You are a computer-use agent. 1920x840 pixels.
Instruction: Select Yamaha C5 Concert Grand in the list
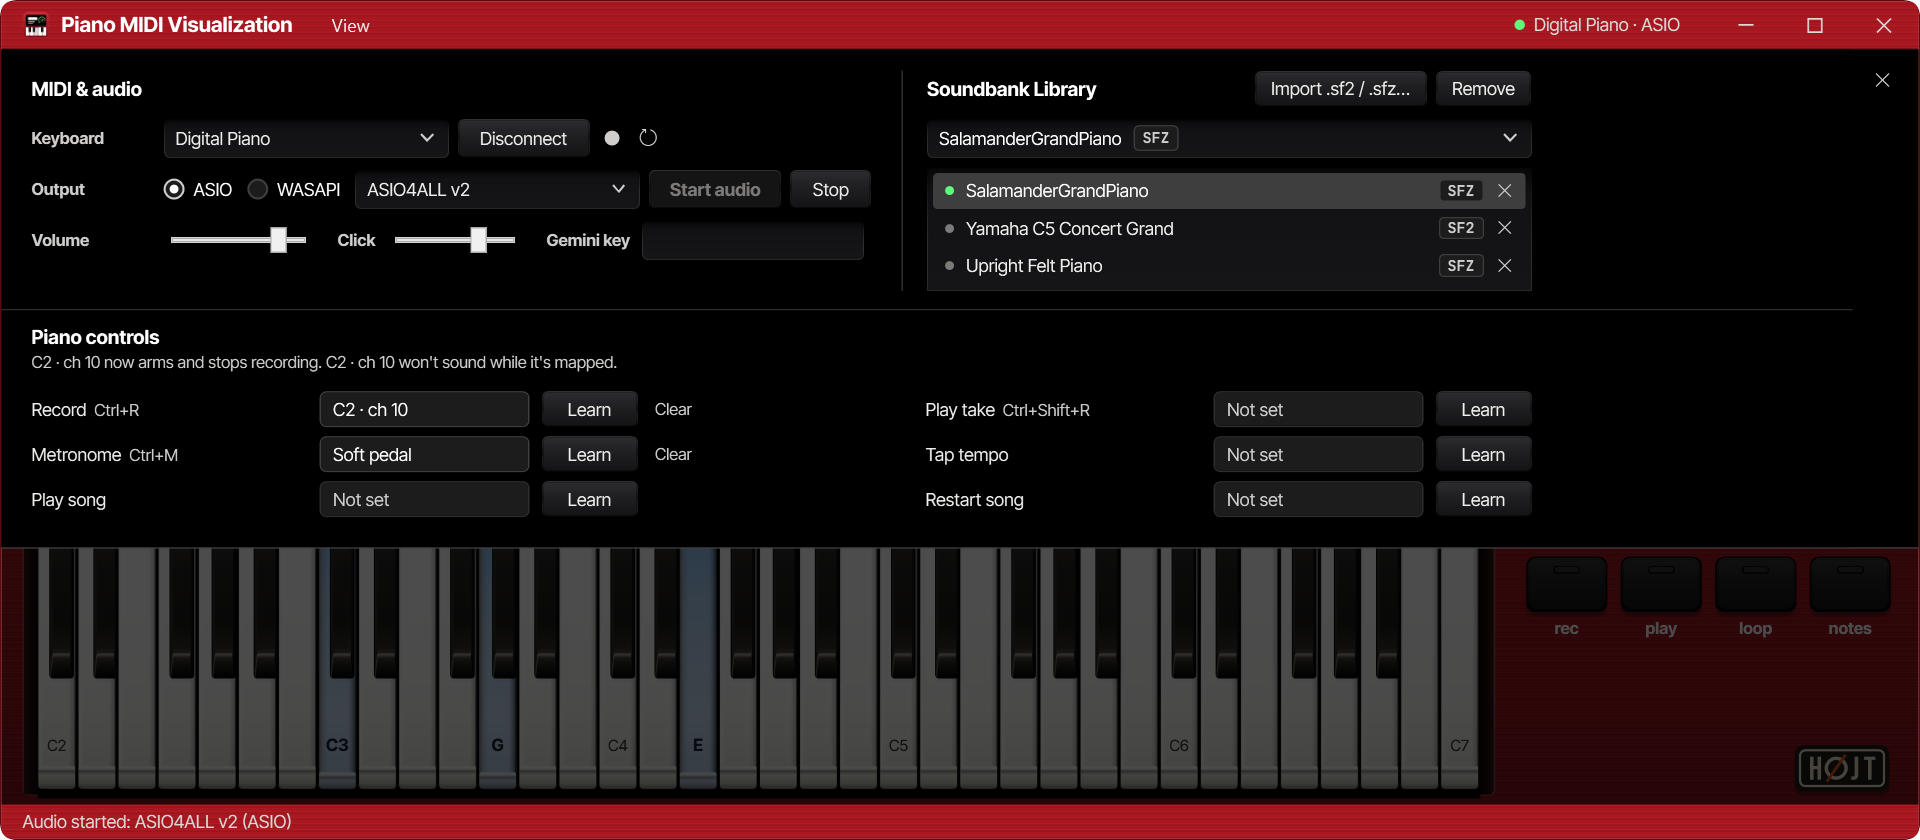click(x=1229, y=228)
